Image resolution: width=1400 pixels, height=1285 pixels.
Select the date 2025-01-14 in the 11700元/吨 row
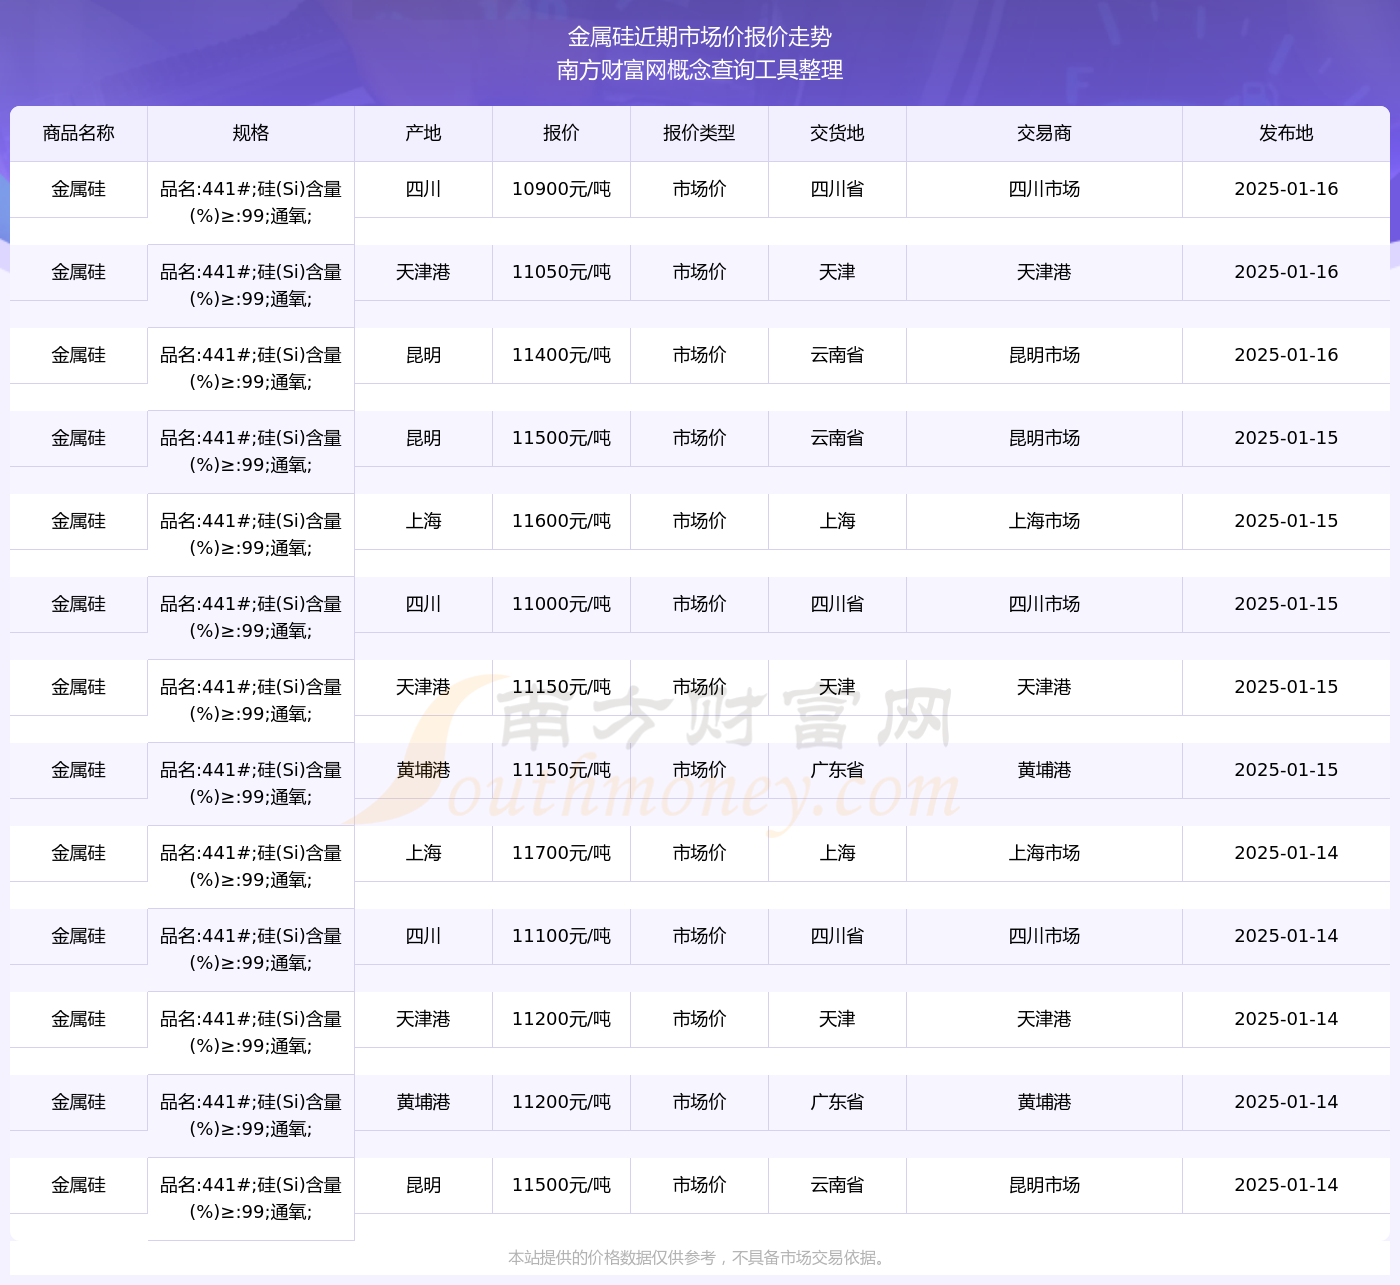[x=1287, y=853]
